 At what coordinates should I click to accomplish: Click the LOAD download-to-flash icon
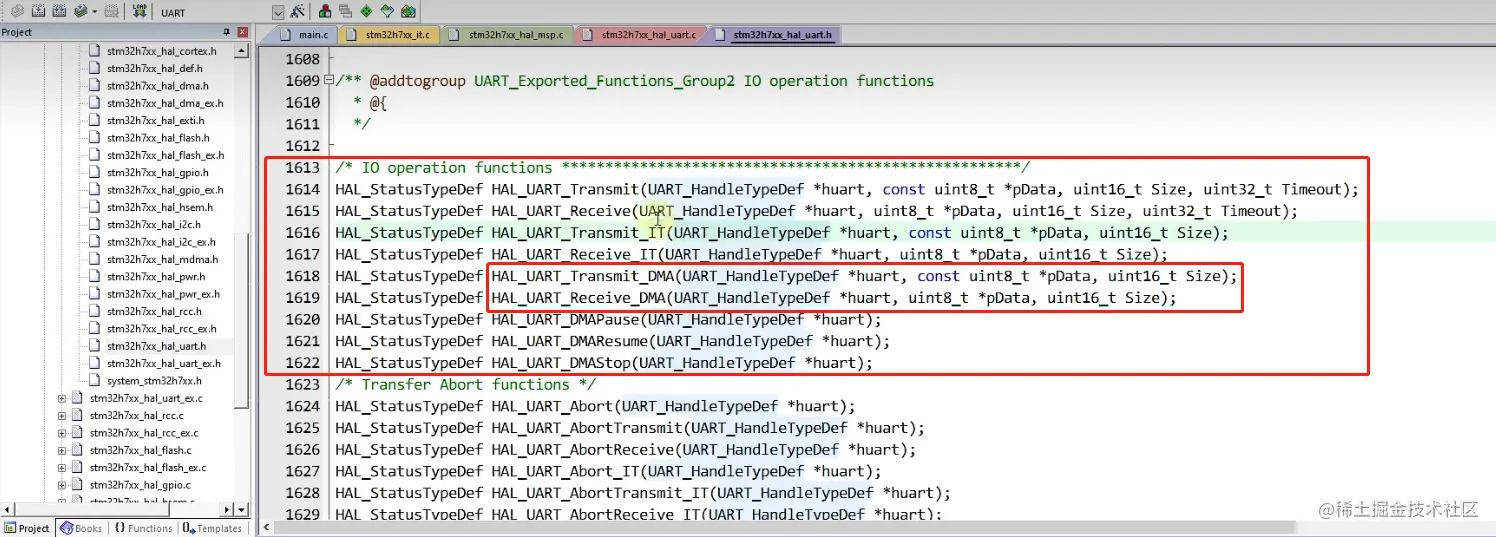[x=139, y=12]
